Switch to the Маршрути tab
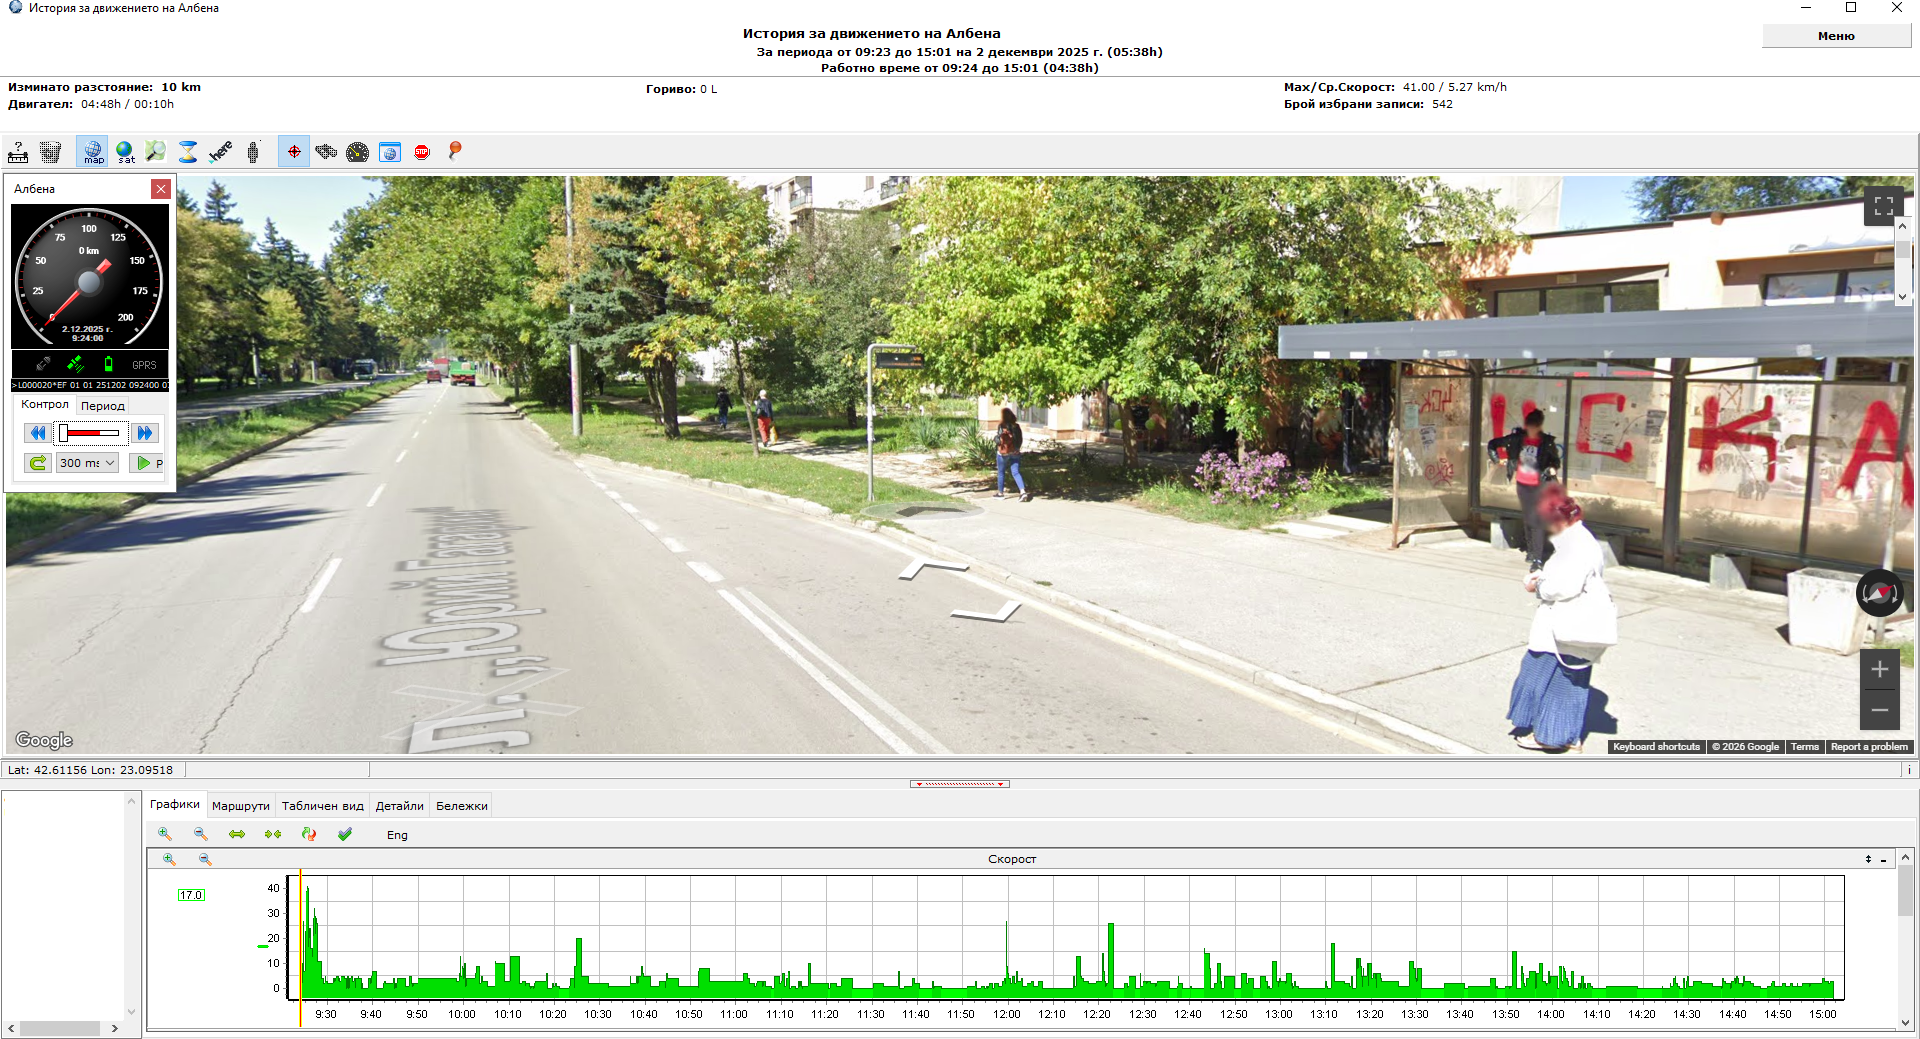Viewport: 1920px width, 1039px height. [240, 806]
